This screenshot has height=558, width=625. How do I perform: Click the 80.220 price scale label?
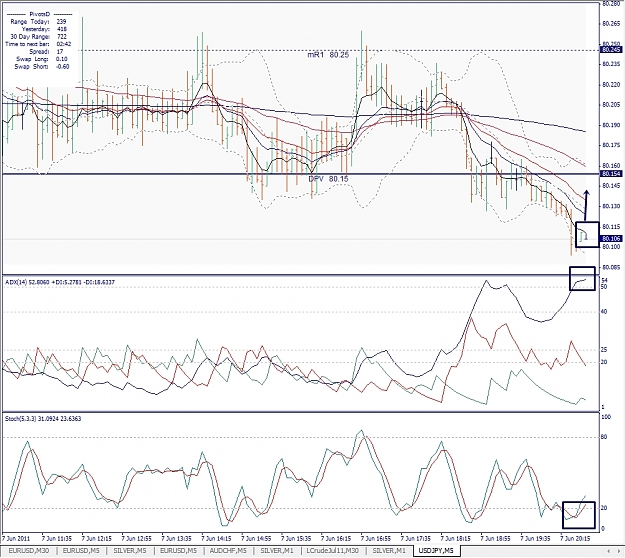[611, 84]
